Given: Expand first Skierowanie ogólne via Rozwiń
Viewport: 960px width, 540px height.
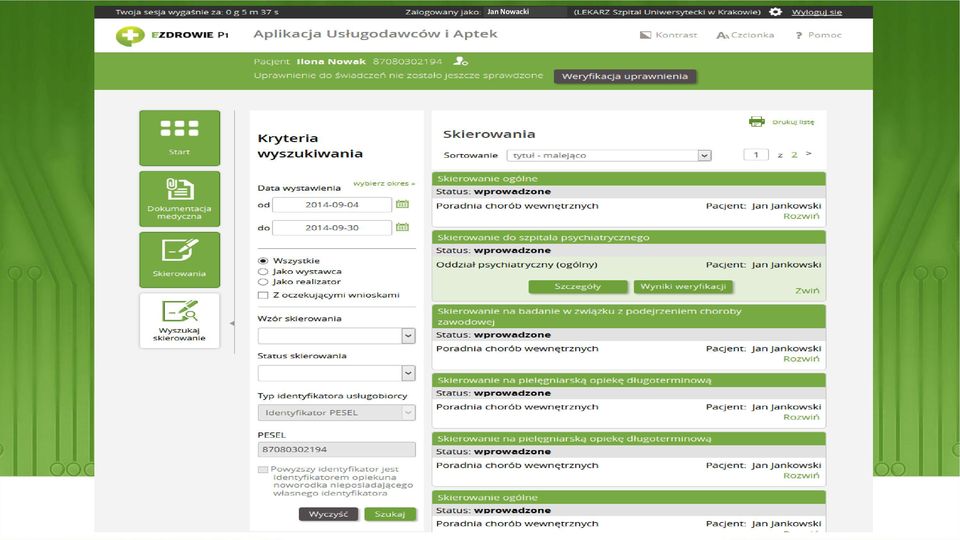Looking at the screenshot, I should [x=801, y=216].
